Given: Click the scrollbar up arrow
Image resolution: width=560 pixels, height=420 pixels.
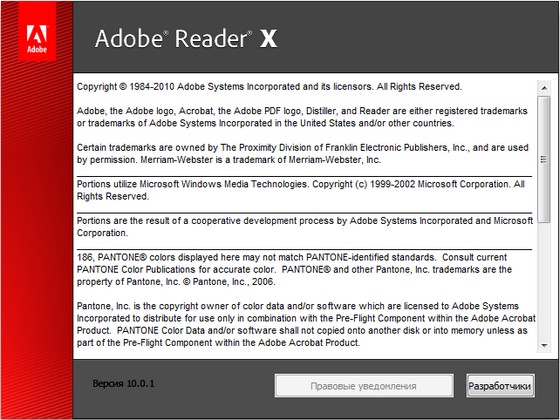Looking at the screenshot, I should click(x=544, y=88).
